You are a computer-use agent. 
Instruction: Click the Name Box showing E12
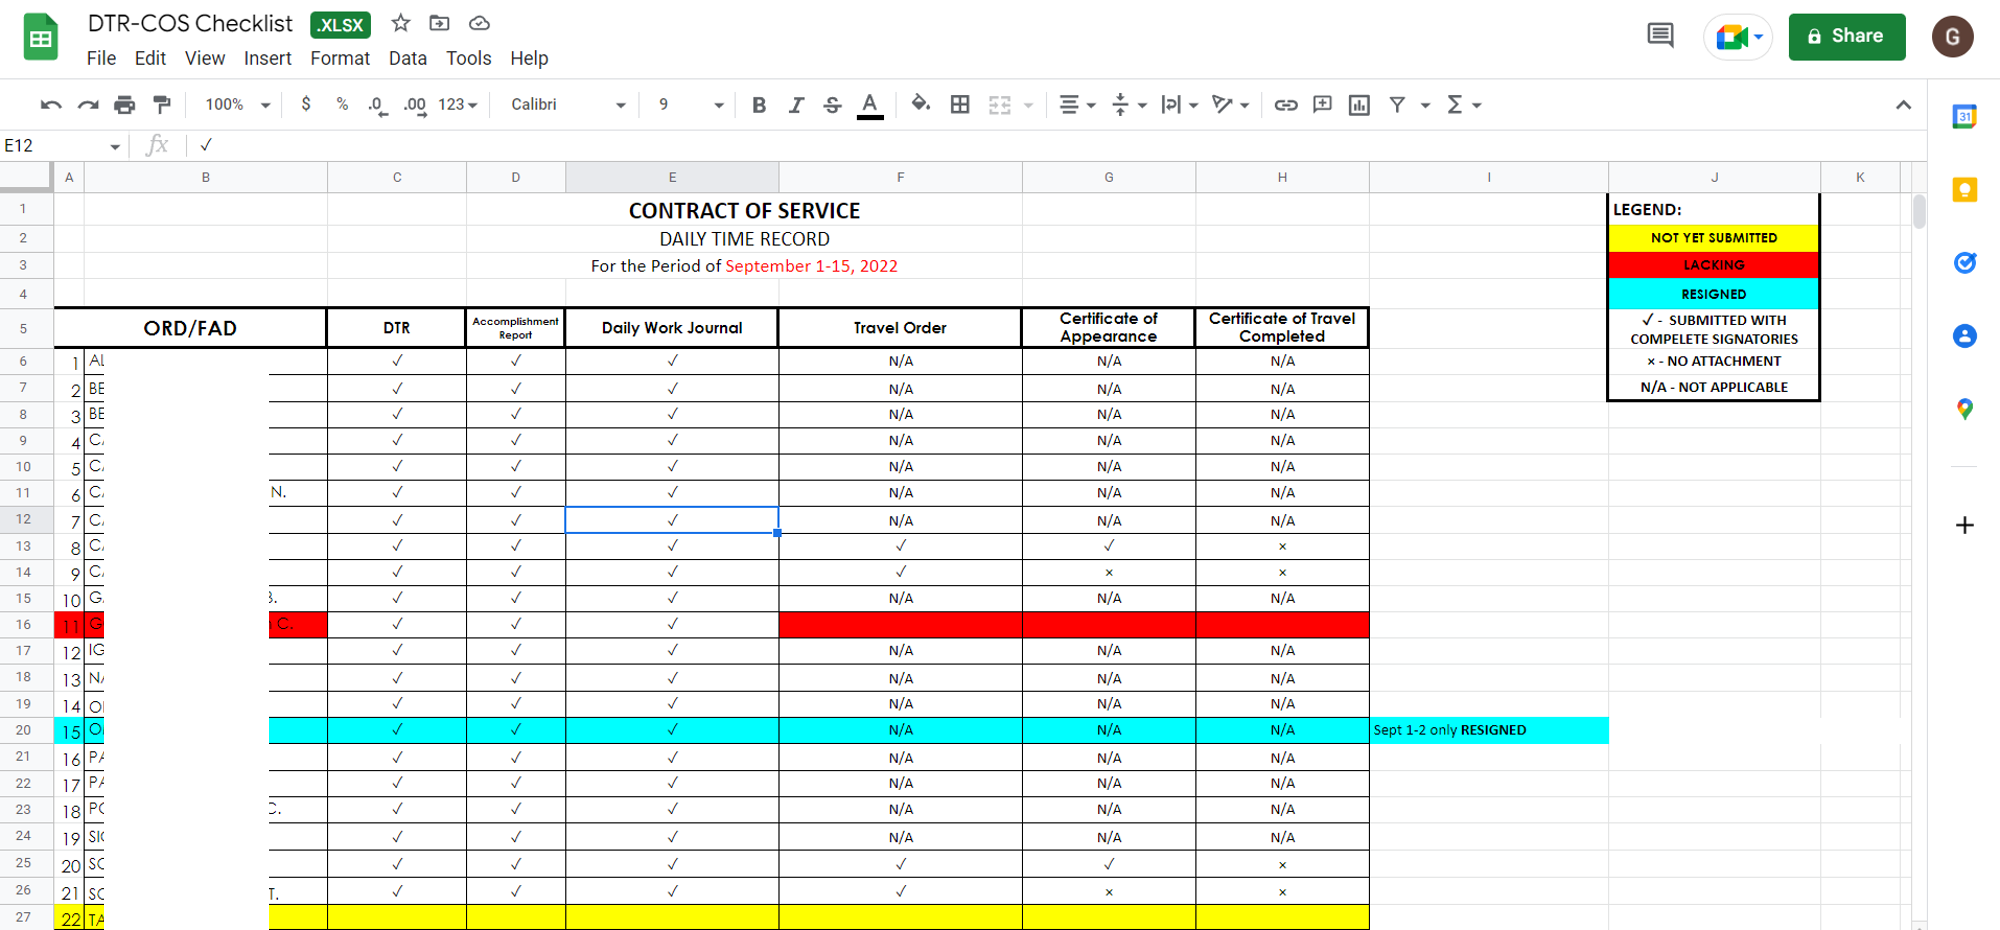pyautogui.click(x=62, y=146)
